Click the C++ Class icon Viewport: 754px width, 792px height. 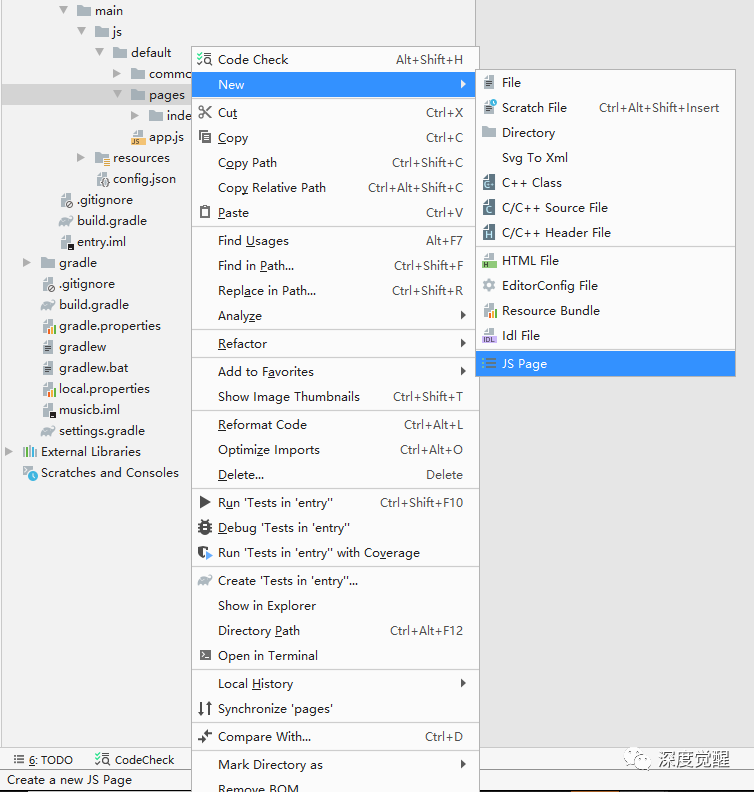(x=489, y=182)
